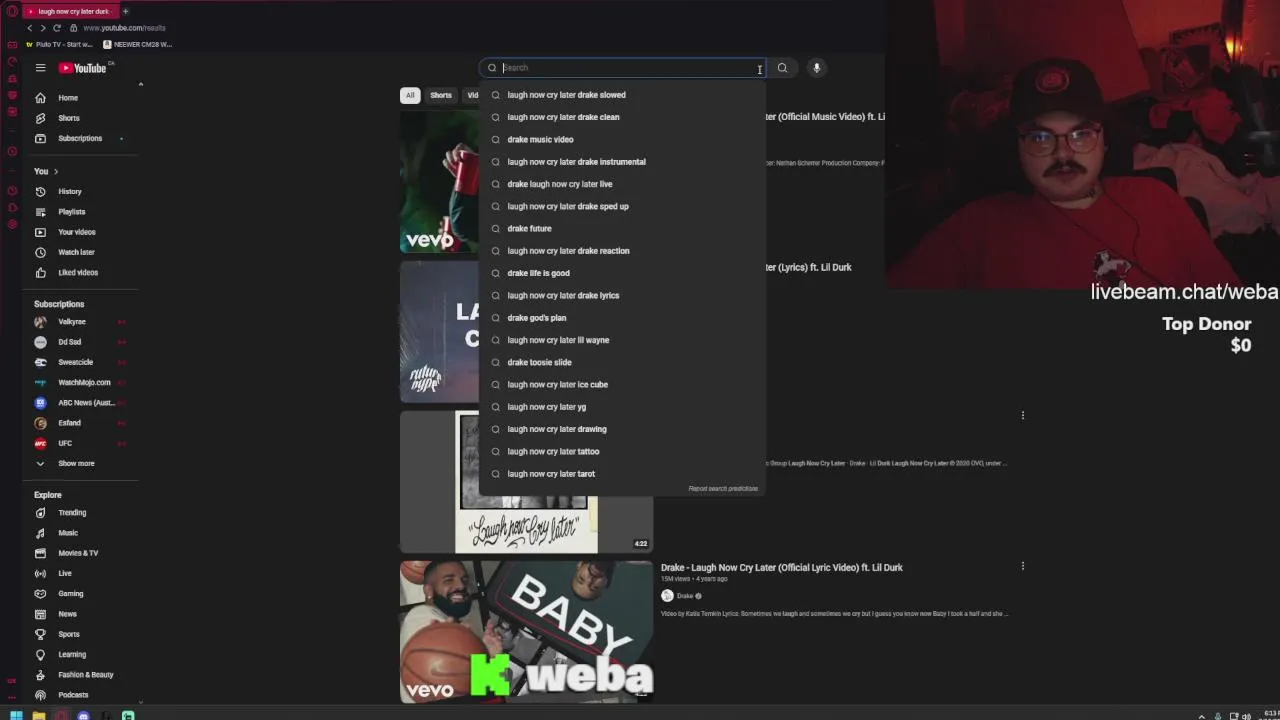Choose suggestion 'laugh now cry later drake sped up'
Image resolution: width=1280 pixels, height=720 pixels.
622,206
